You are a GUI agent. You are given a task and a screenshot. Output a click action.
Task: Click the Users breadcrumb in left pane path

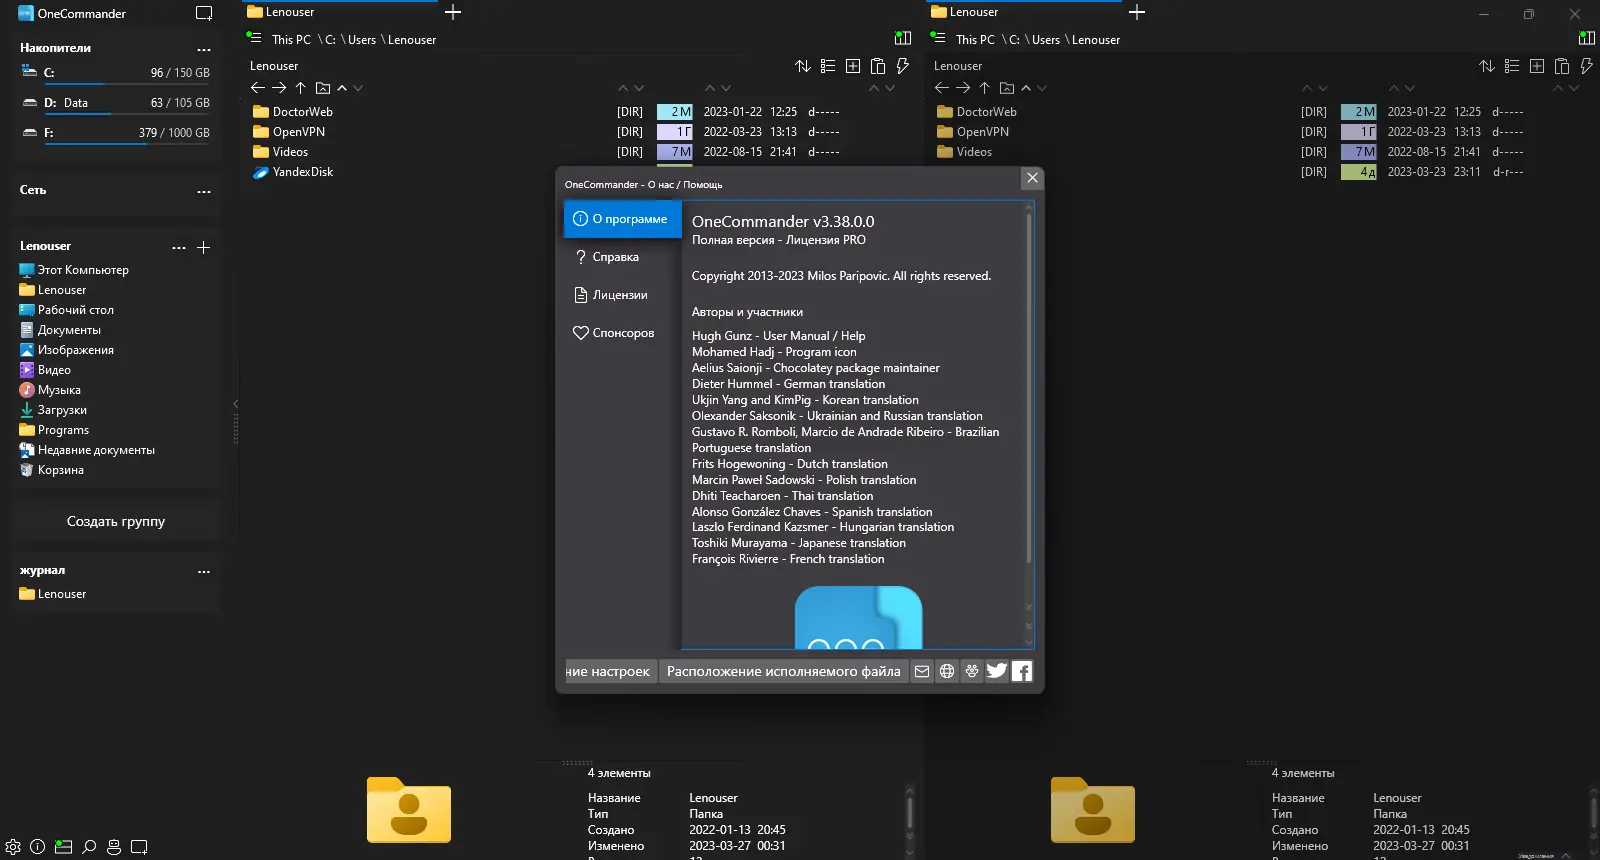click(362, 40)
